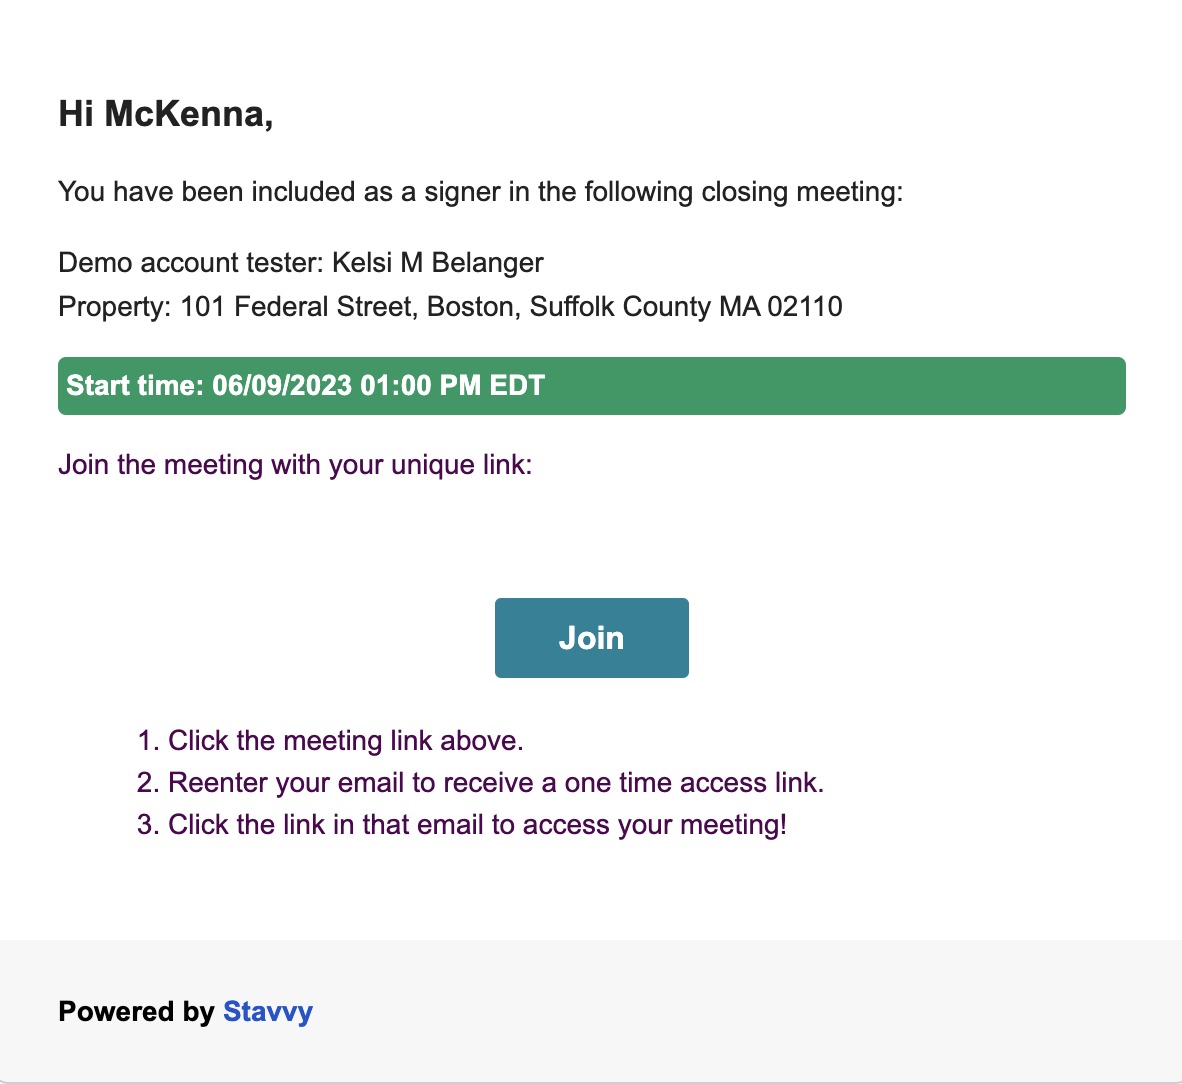Click the zip code 02110
The height and width of the screenshot is (1084, 1182).
805,308
